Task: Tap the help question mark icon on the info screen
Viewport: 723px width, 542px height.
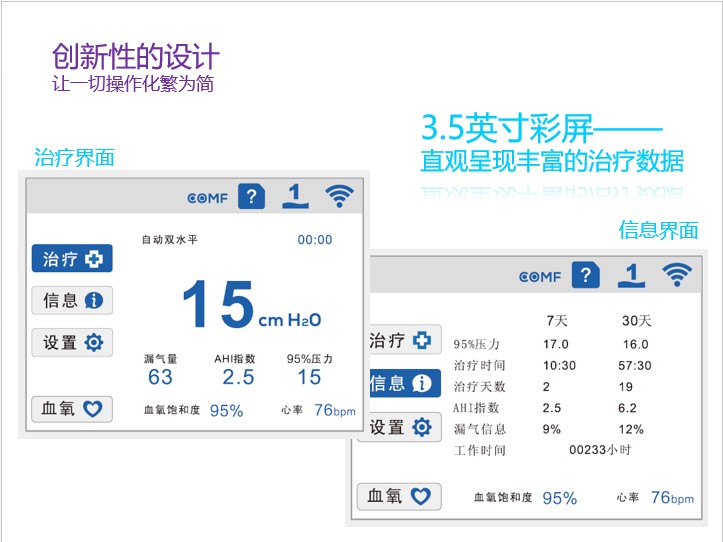Action: pos(585,276)
